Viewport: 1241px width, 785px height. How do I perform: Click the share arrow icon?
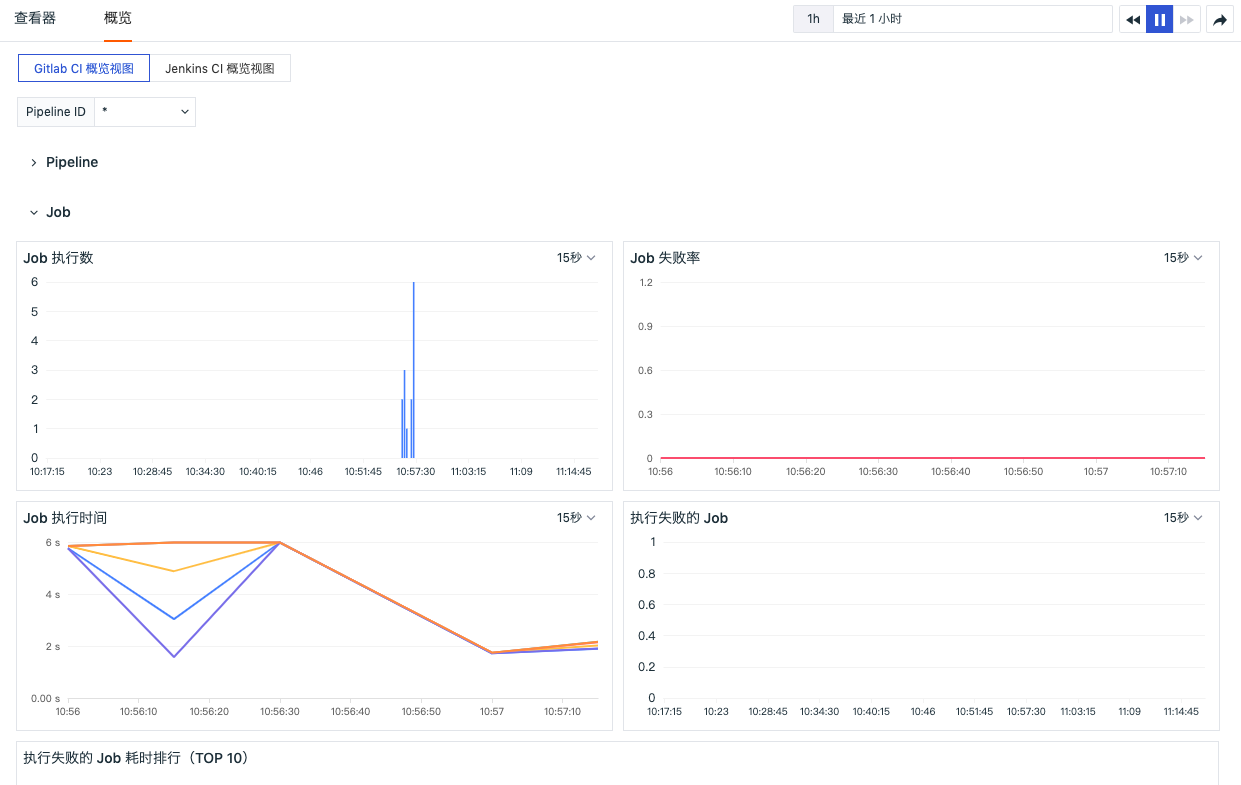(1220, 19)
